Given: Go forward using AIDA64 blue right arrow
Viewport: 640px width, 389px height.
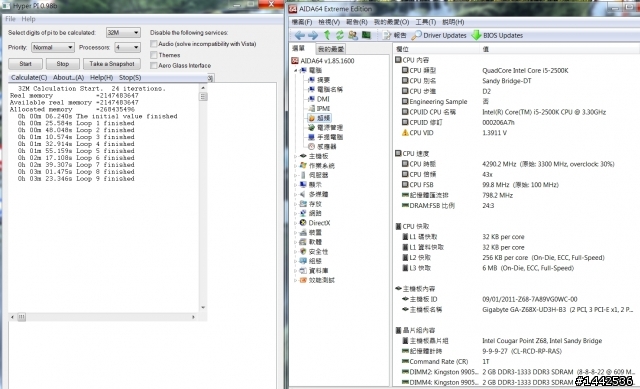Looking at the screenshot, I should point(313,36).
